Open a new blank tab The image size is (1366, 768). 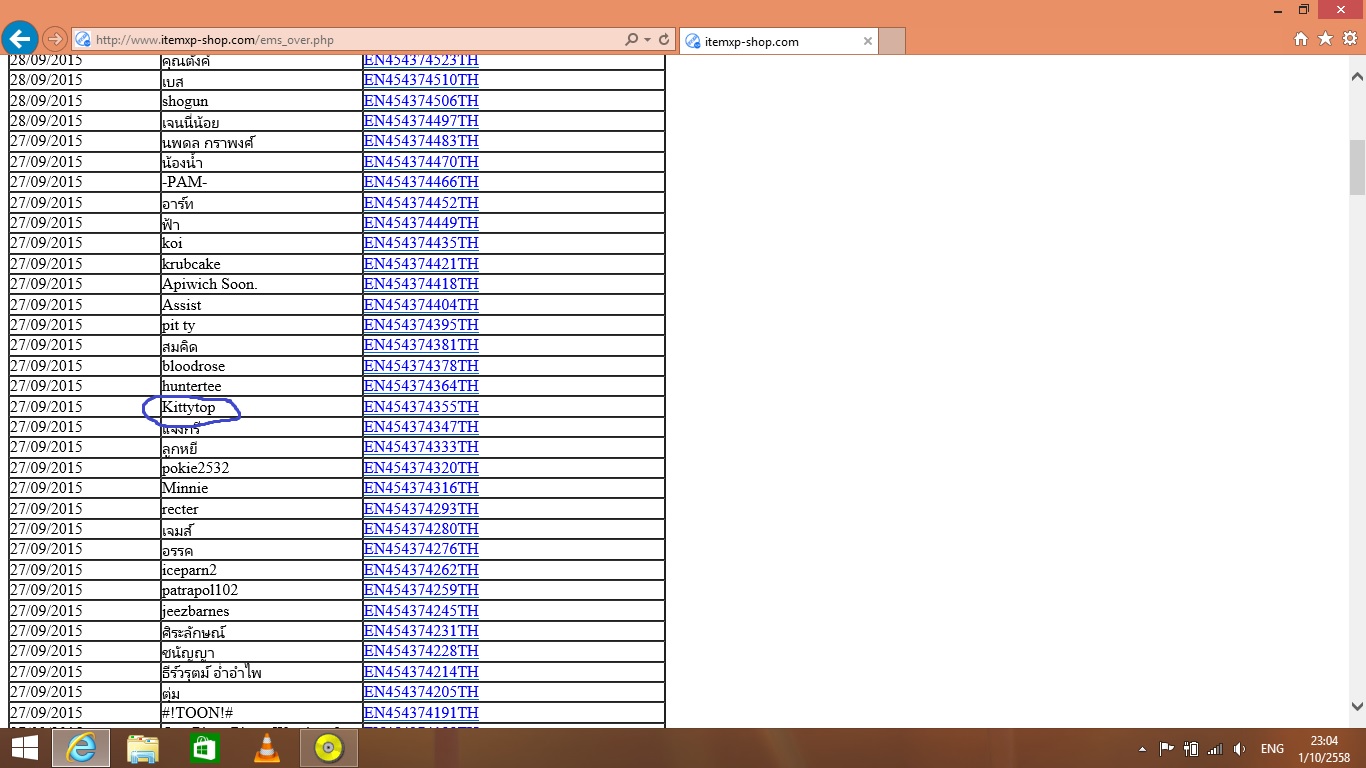[893, 41]
